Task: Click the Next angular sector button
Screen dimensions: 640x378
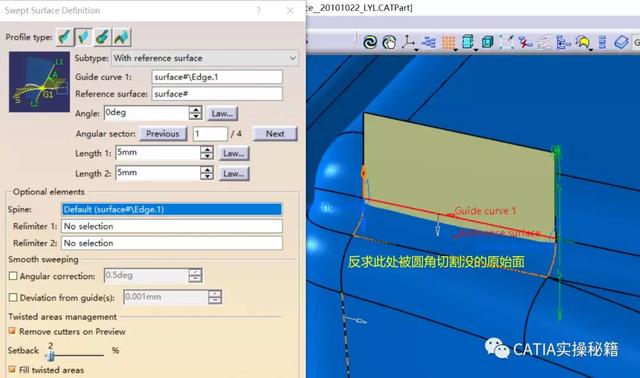Action: pyautogui.click(x=275, y=134)
